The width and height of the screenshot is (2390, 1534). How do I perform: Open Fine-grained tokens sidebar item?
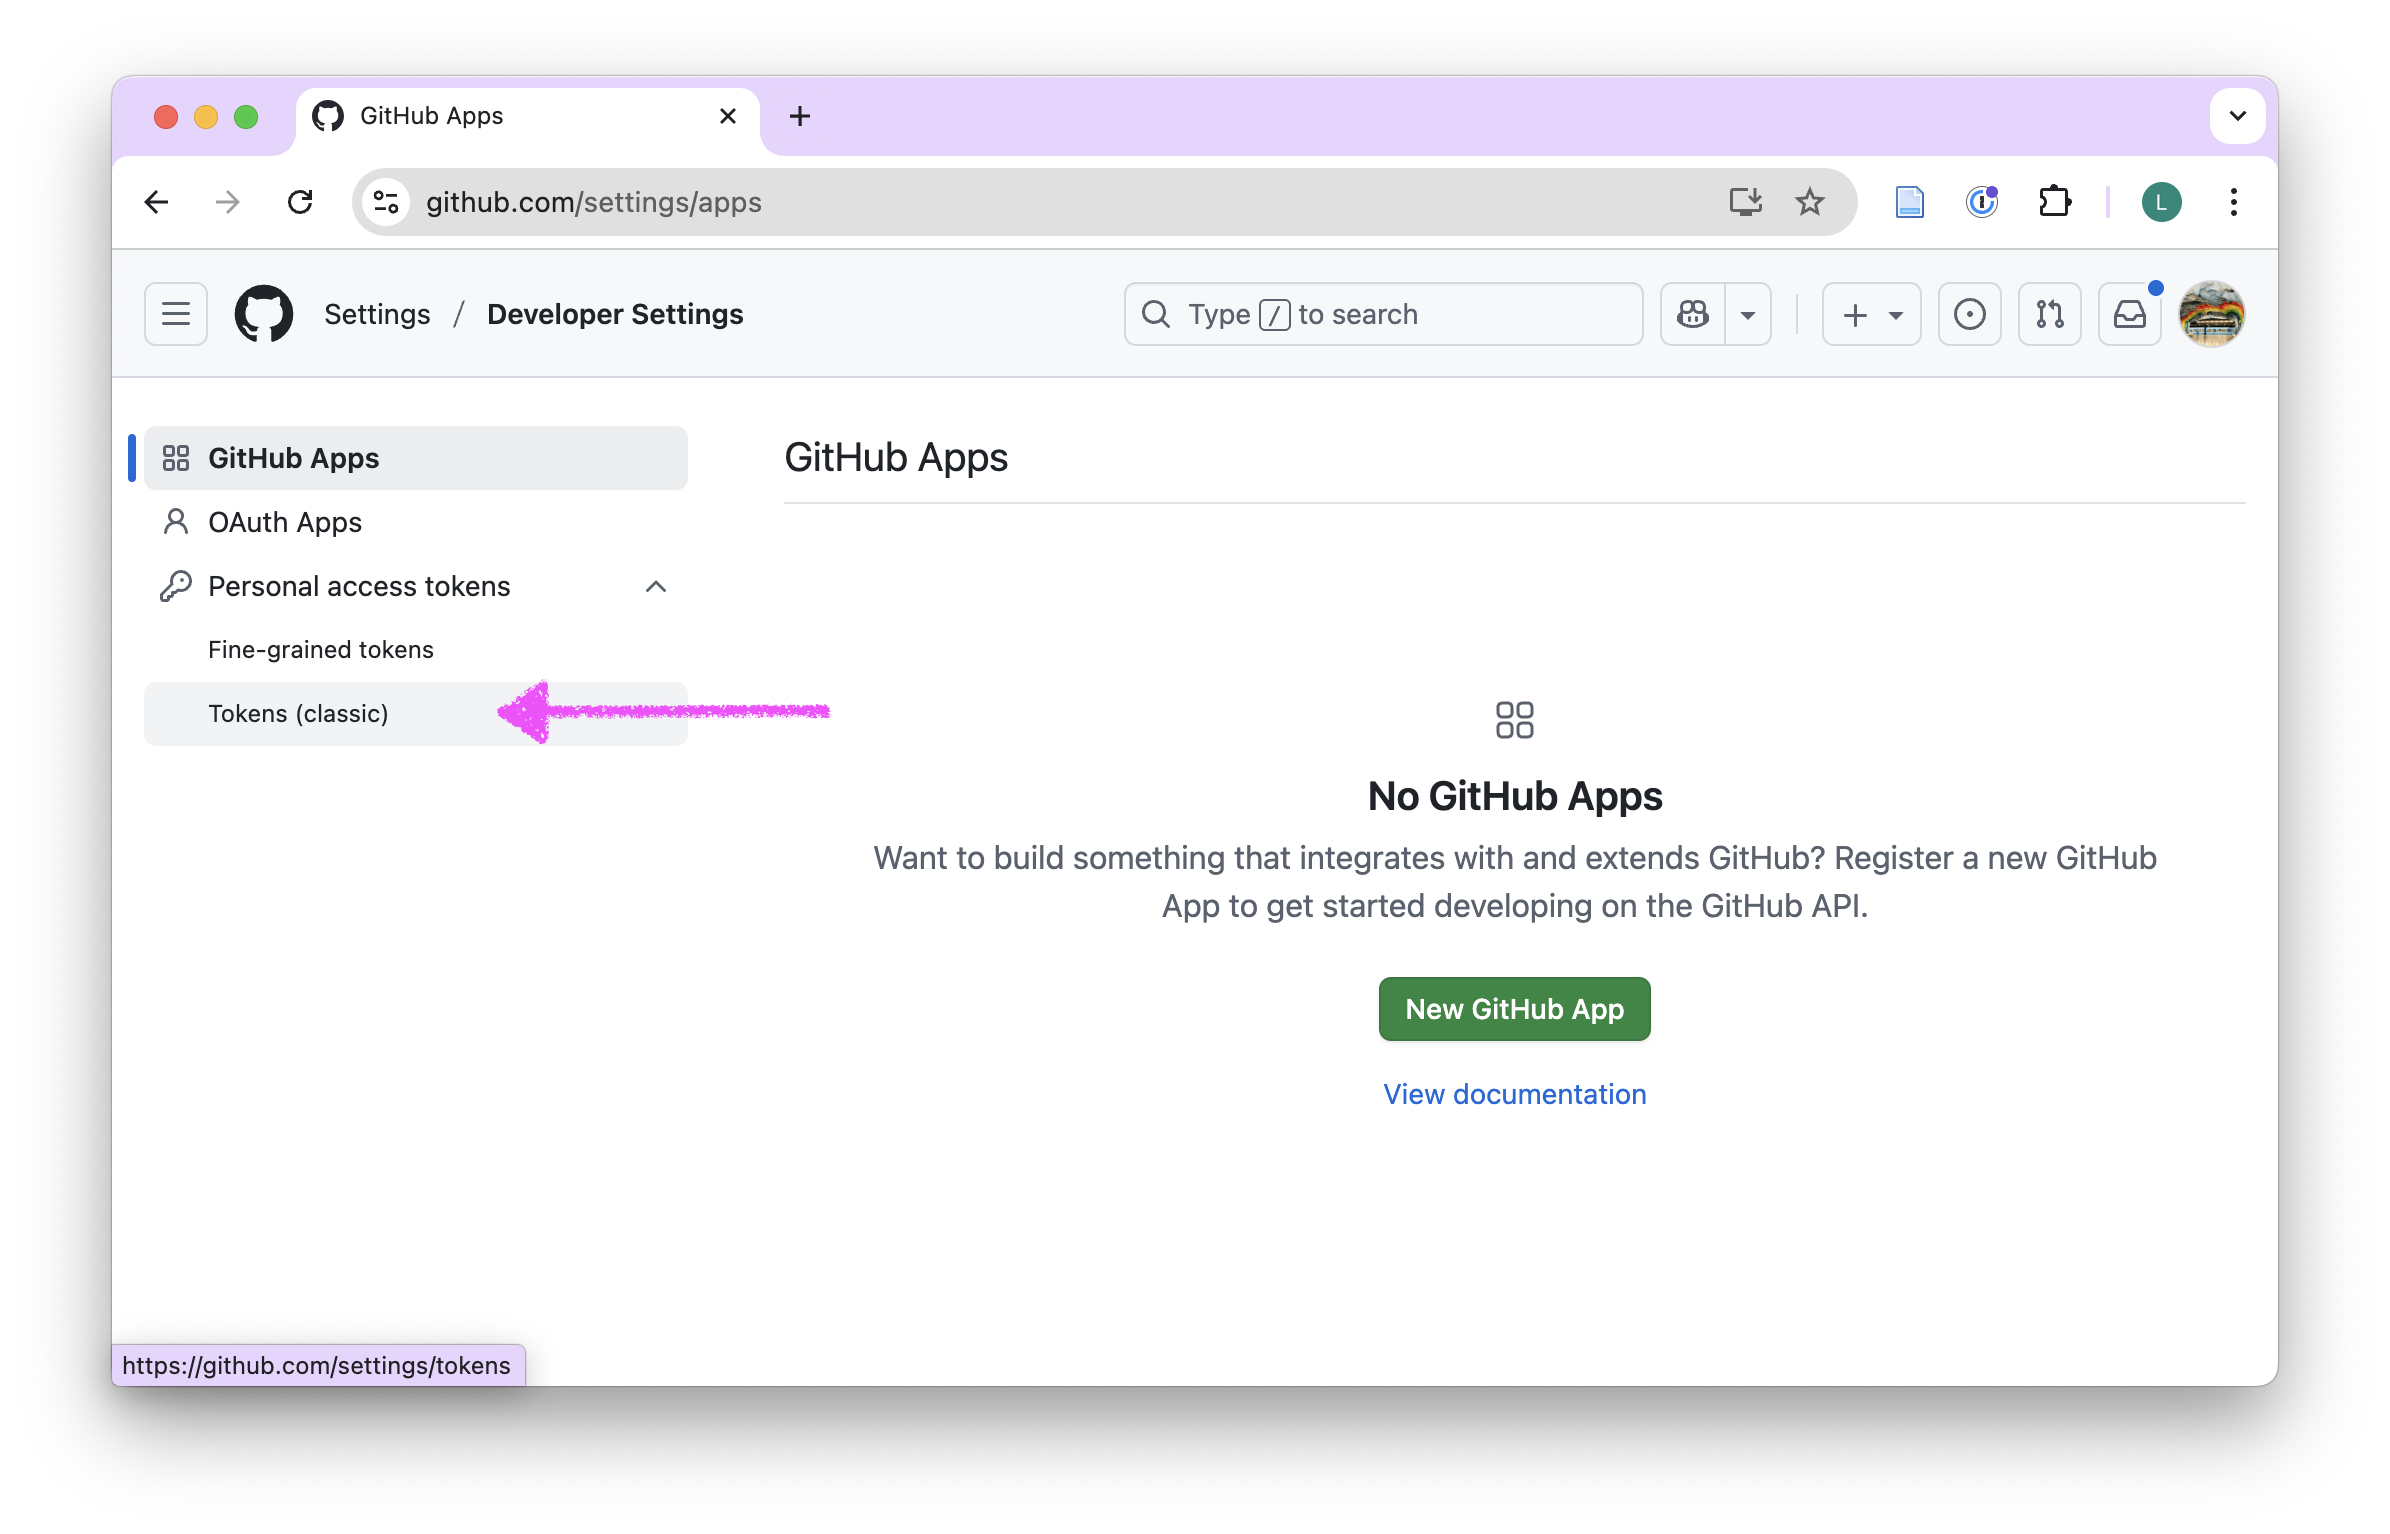[x=320, y=649]
